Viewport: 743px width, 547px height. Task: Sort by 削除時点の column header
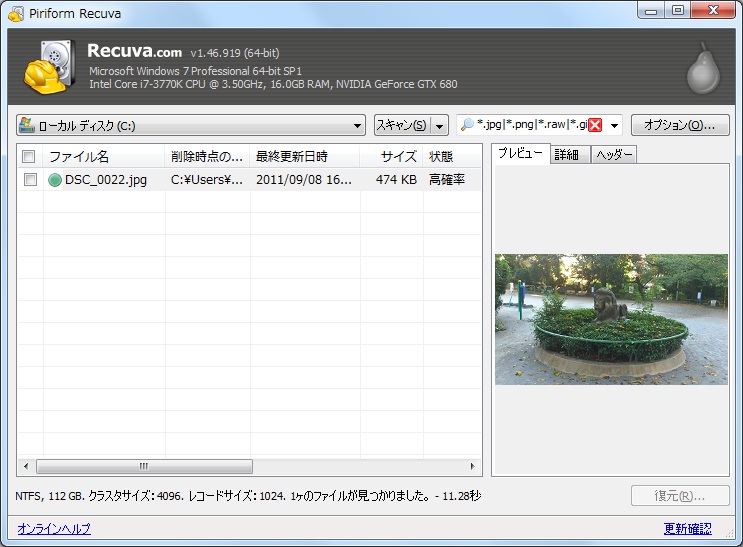[208, 156]
